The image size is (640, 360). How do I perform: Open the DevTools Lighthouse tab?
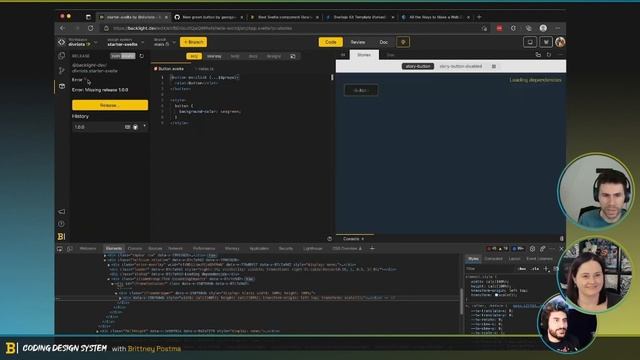(x=313, y=249)
